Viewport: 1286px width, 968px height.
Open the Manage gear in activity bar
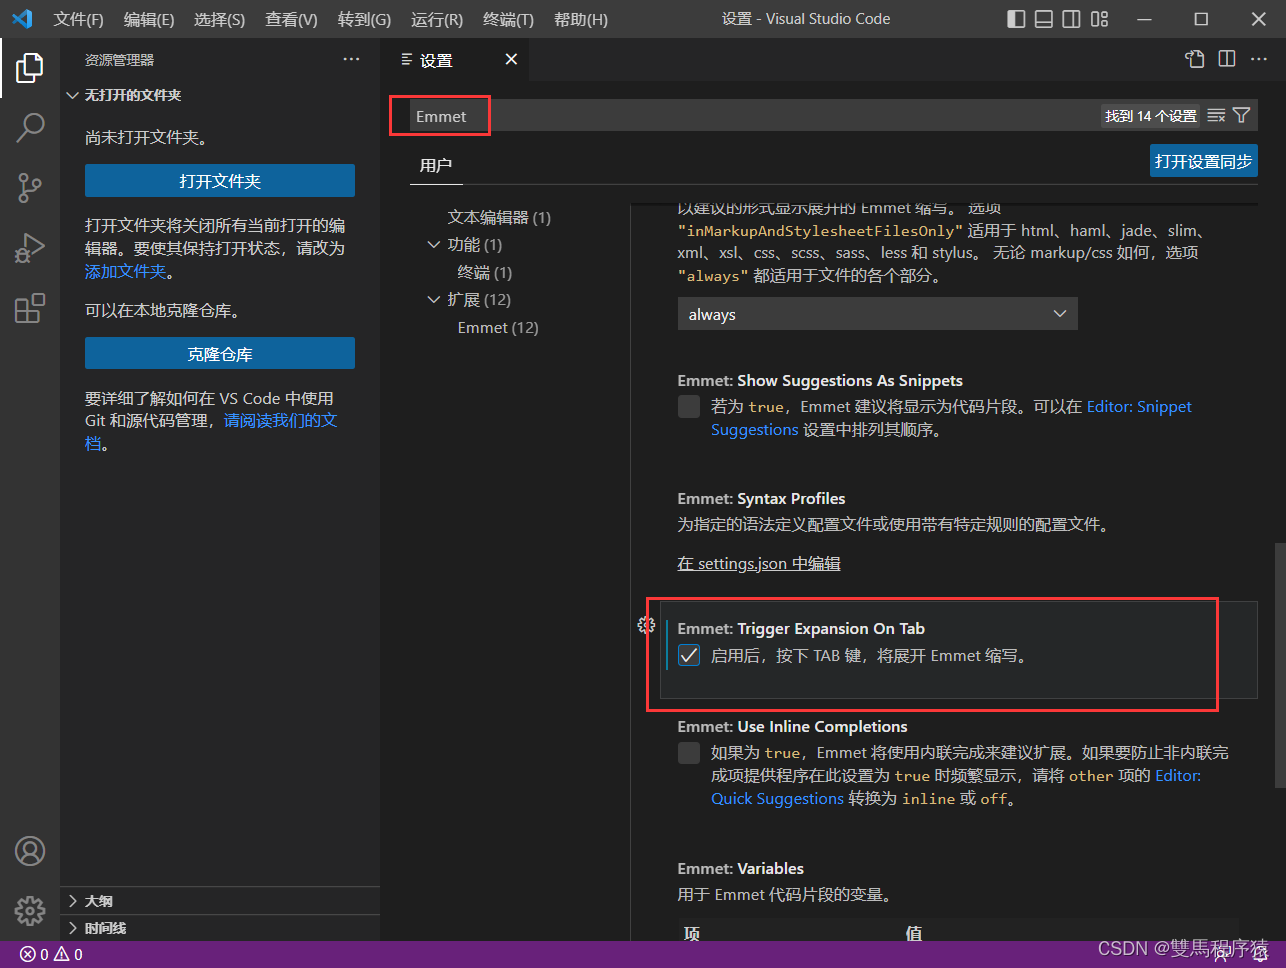(x=30, y=911)
